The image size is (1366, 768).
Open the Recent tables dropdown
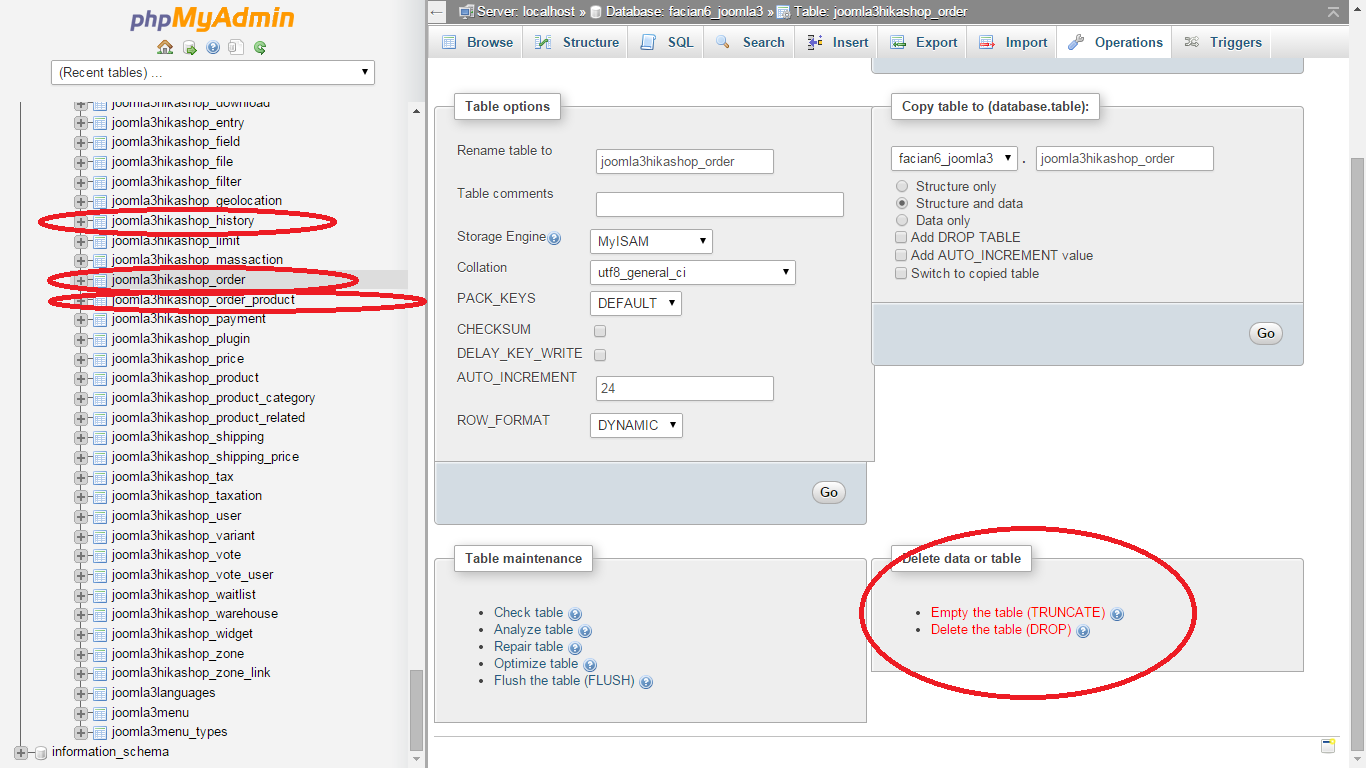[213, 72]
